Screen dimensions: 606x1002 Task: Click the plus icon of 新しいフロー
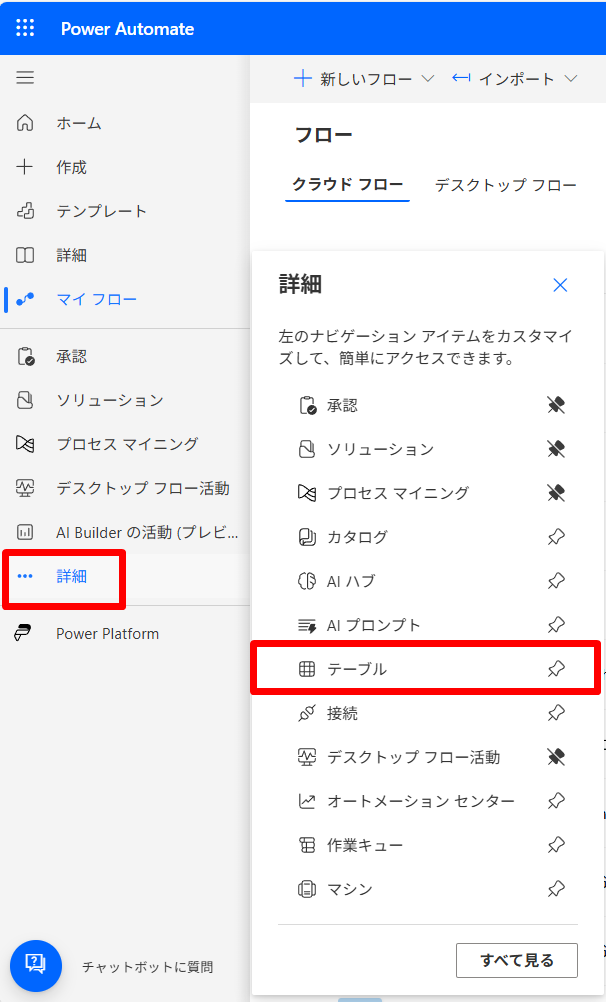302,79
